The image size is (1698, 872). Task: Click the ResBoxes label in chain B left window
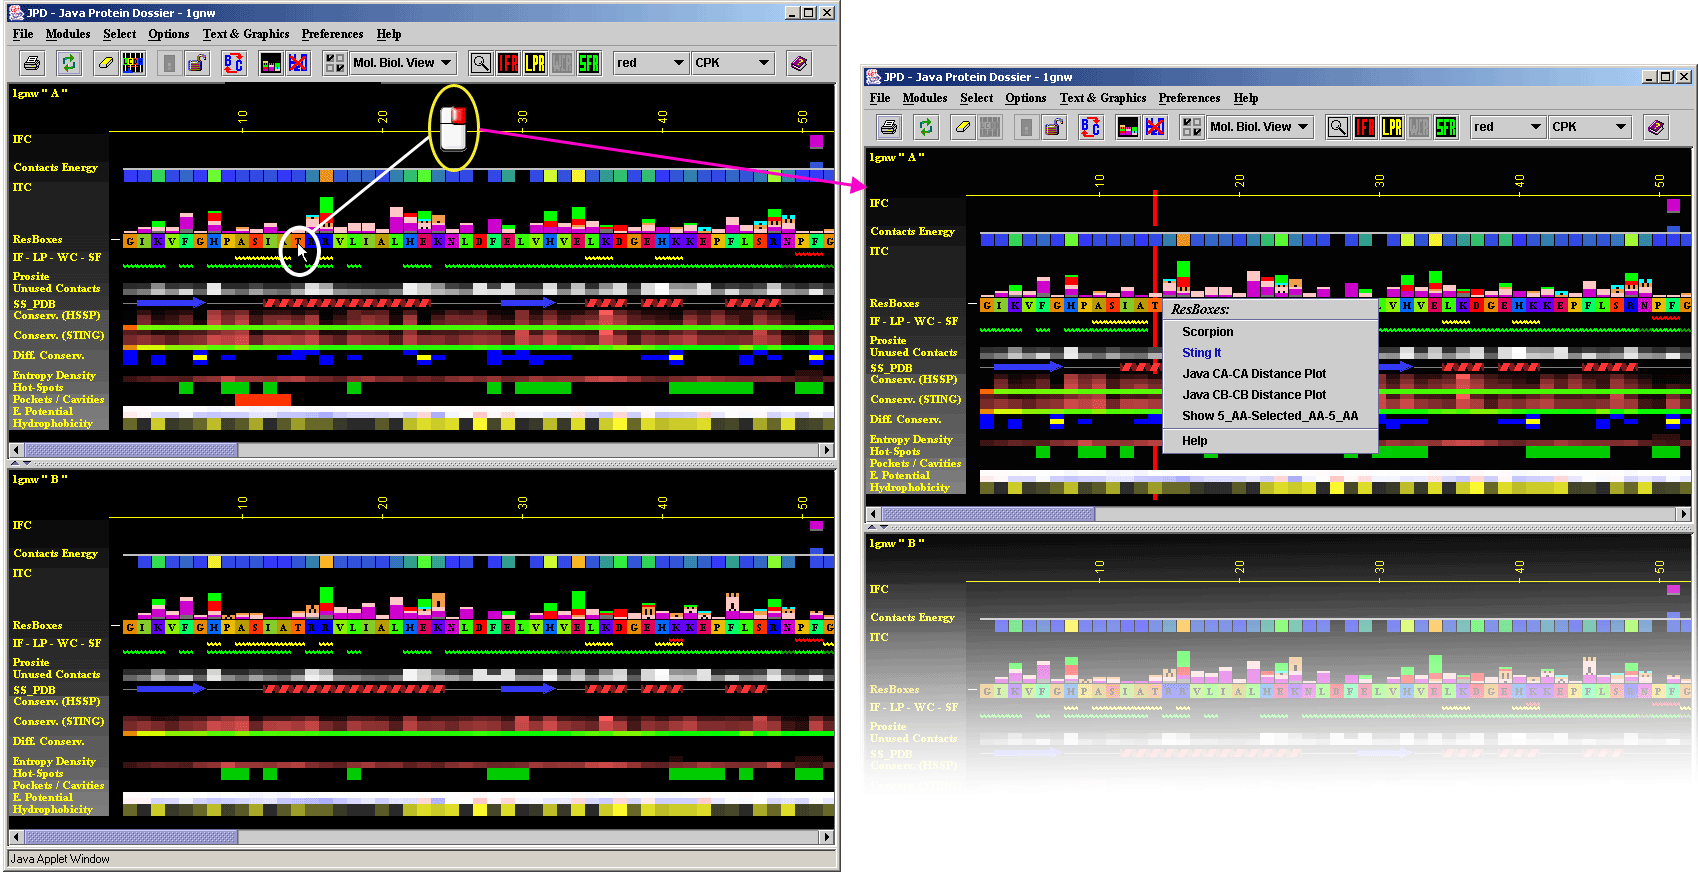click(38, 626)
